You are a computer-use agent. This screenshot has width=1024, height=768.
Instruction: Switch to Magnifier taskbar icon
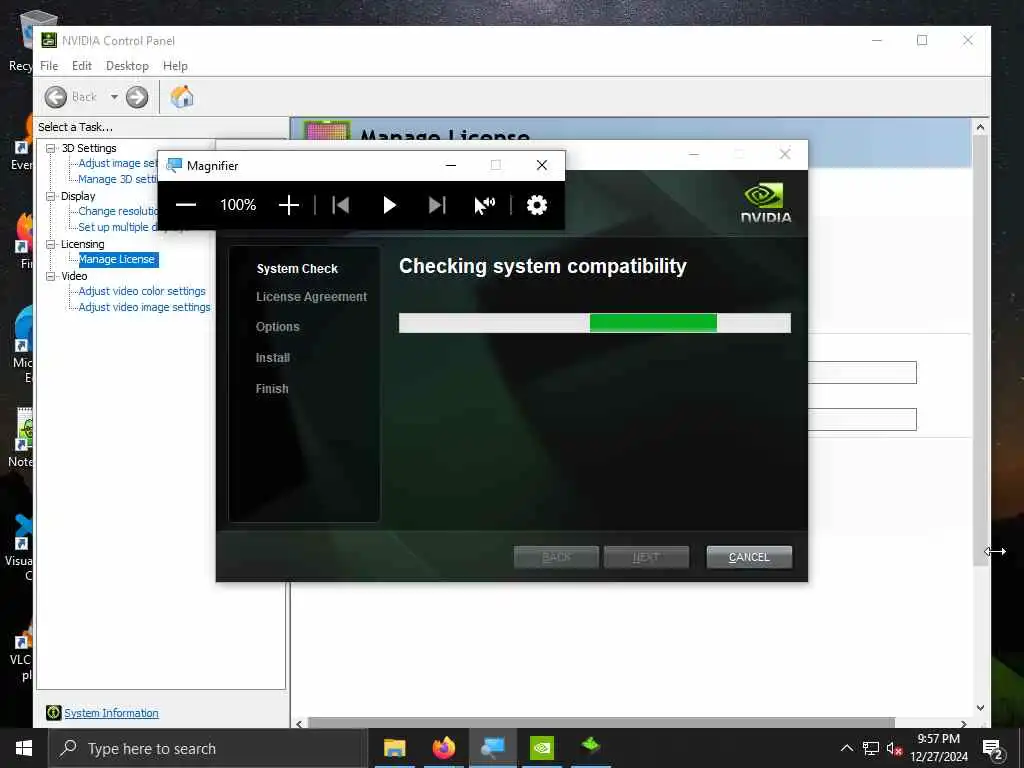pos(492,748)
